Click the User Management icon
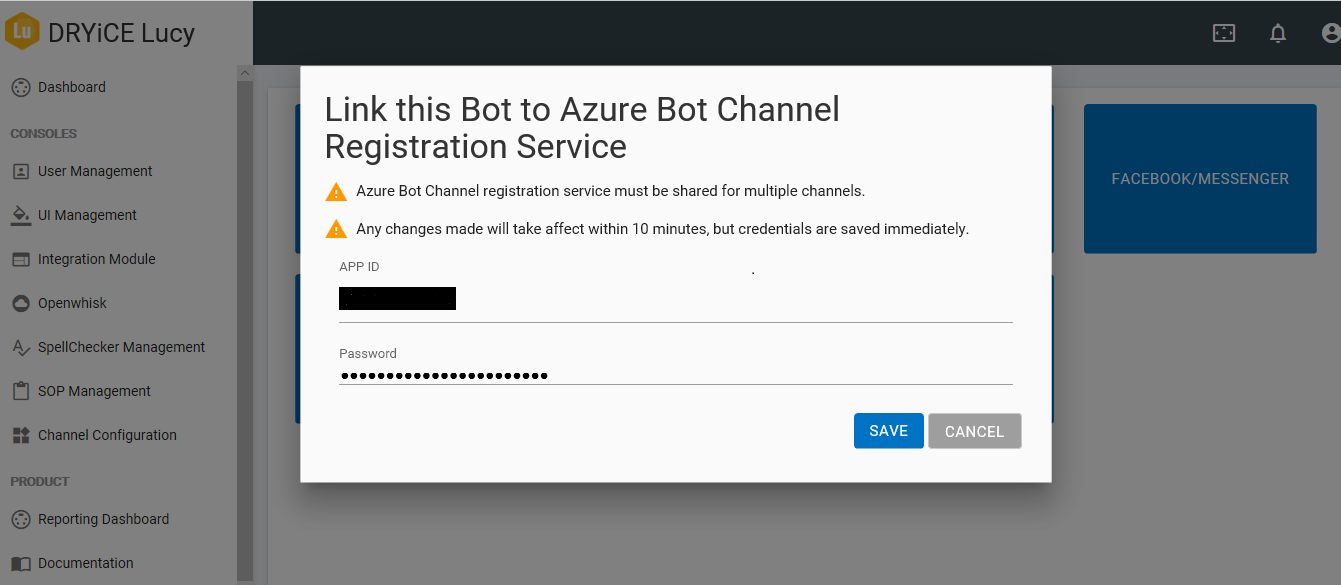 [x=21, y=171]
